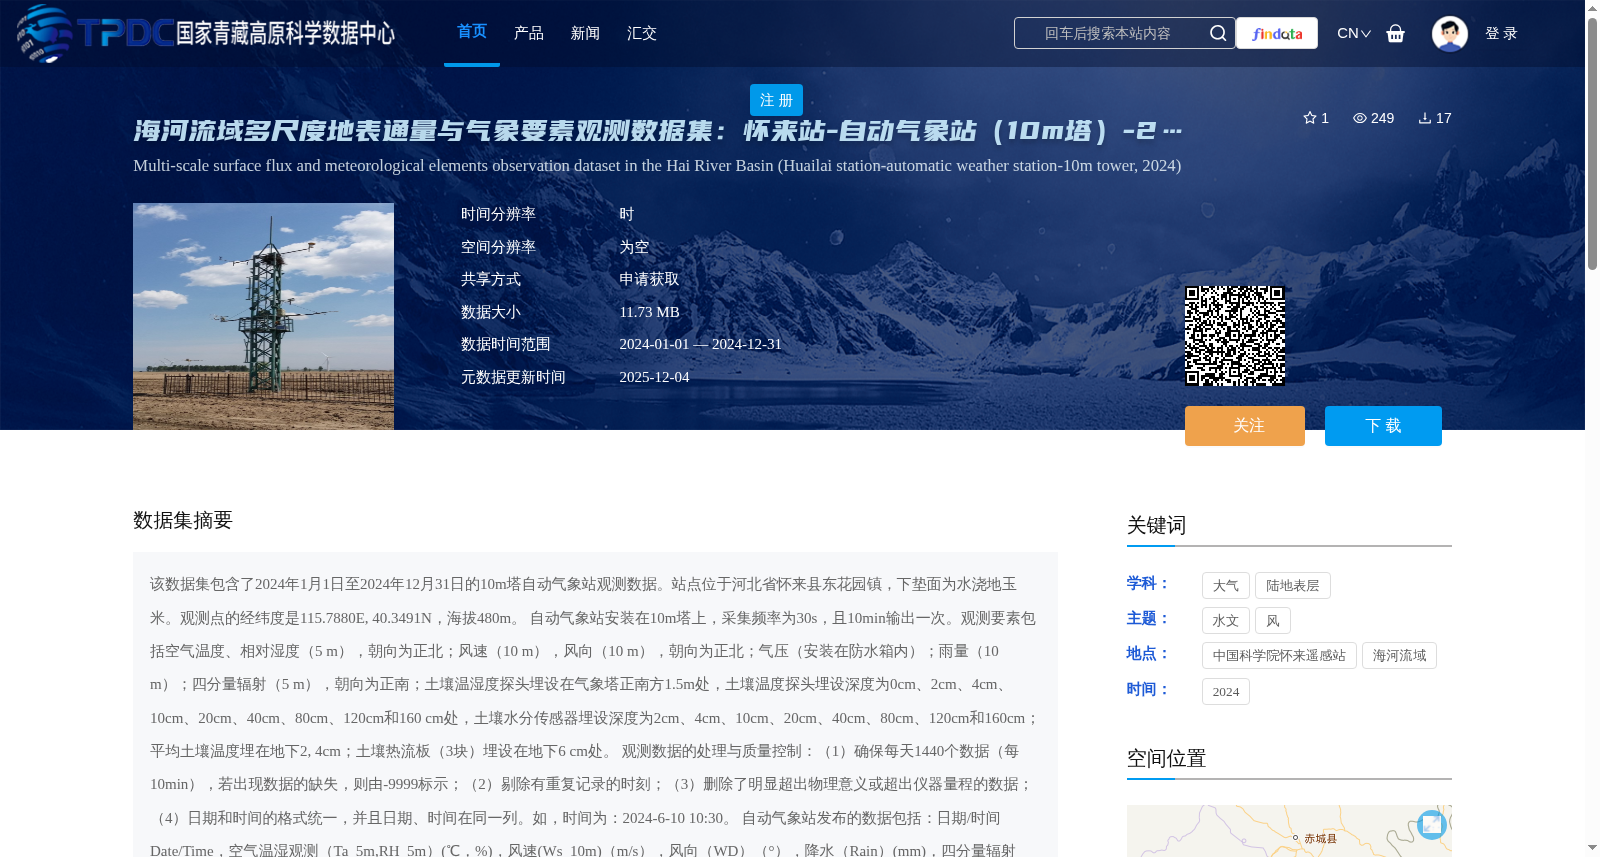Image resolution: width=1600 pixels, height=857 pixels.
Task: Click the 注册 button
Action: tap(776, 100)
